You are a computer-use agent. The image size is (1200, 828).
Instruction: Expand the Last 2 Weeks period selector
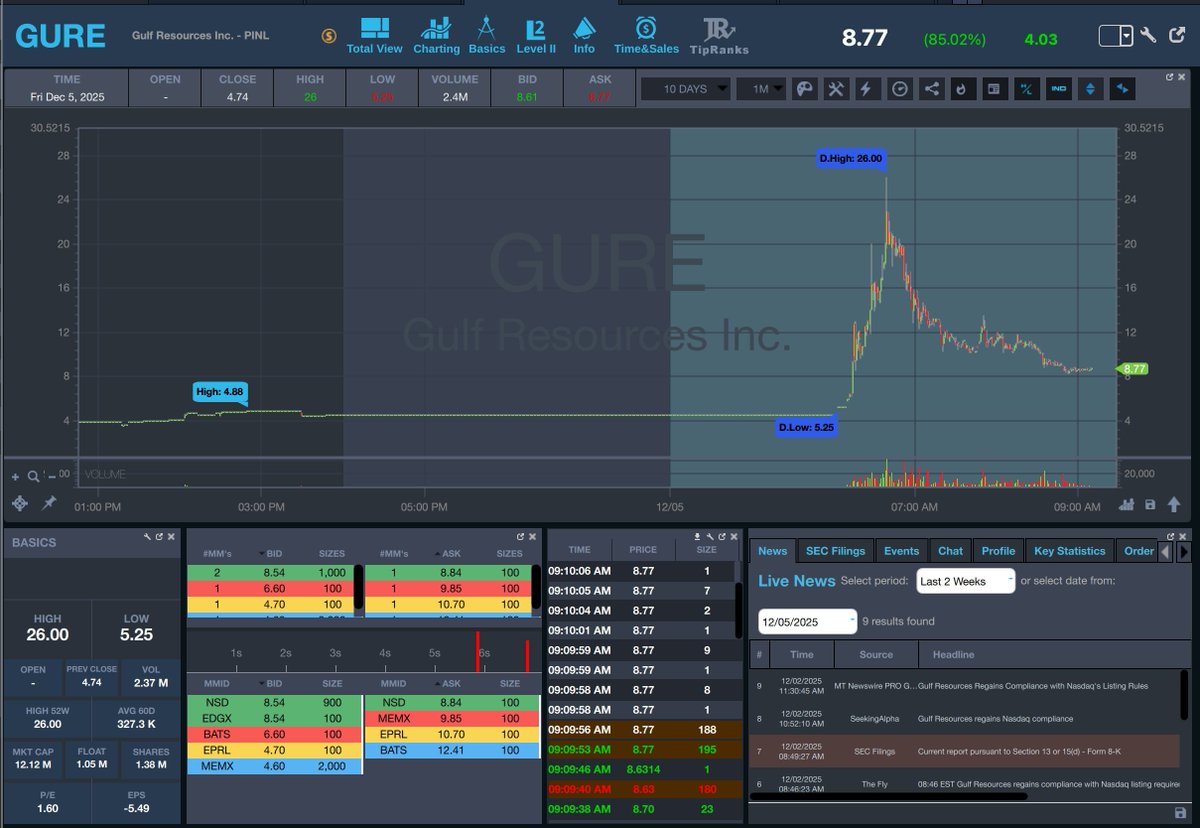pos(965,579)
